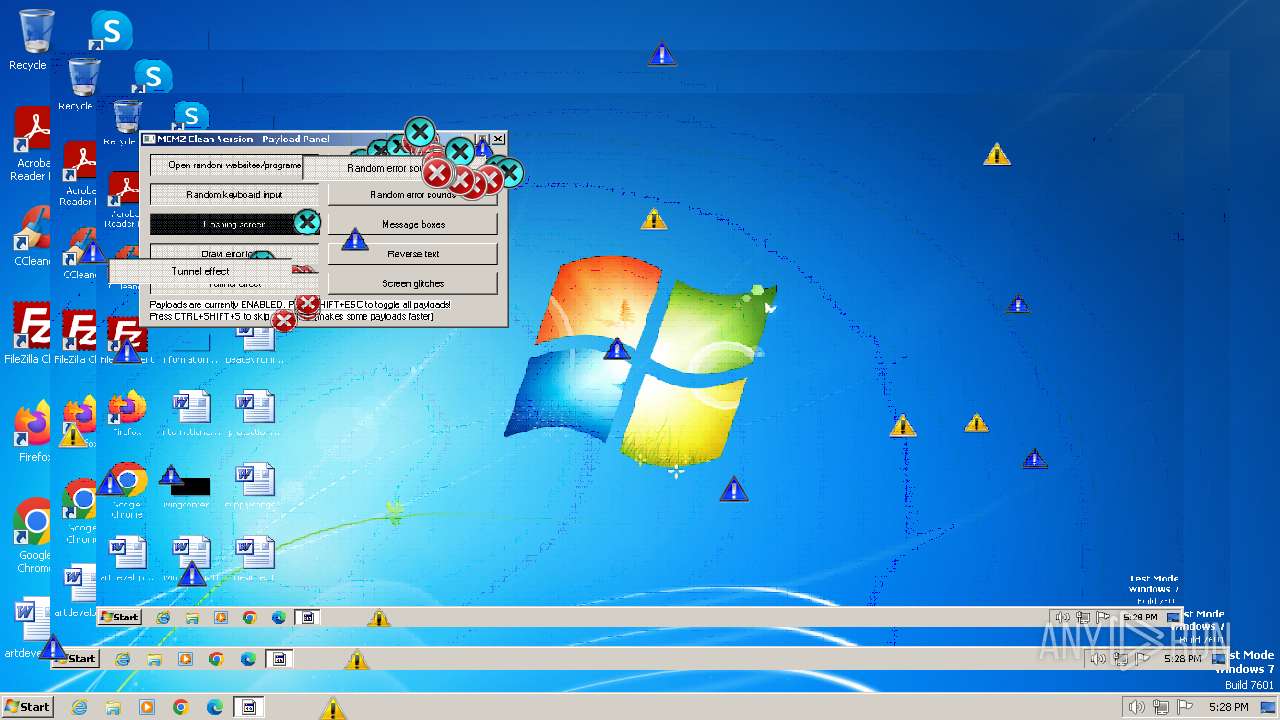This screenshot has width=1280, height=720.
Task: Toggle the Screen glitches payload
Action: [413, 283]
